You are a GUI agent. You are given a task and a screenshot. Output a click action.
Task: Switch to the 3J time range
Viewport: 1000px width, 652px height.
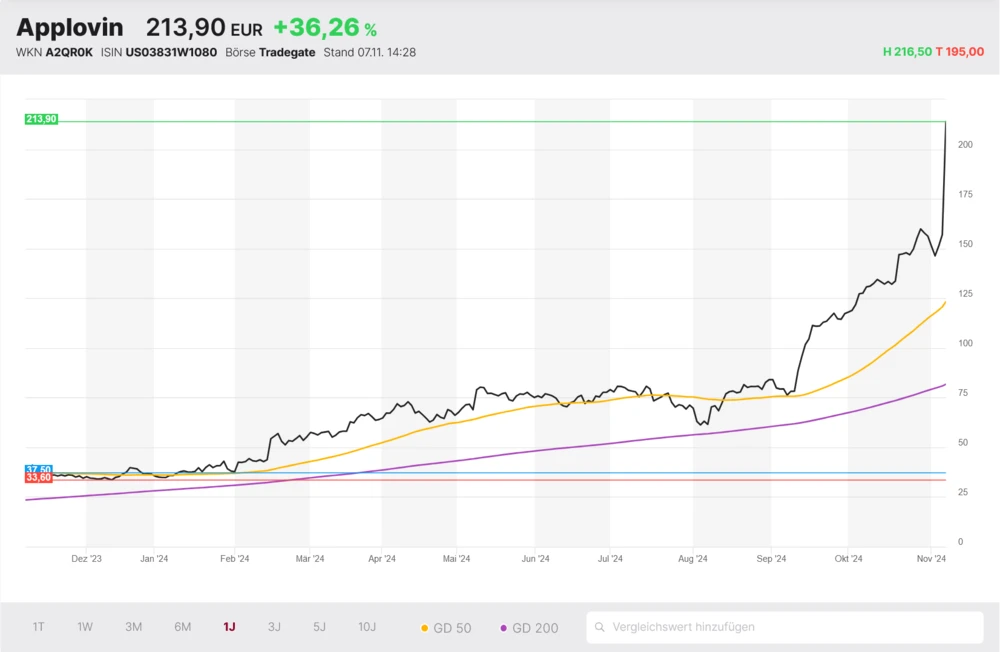[274, 627]
